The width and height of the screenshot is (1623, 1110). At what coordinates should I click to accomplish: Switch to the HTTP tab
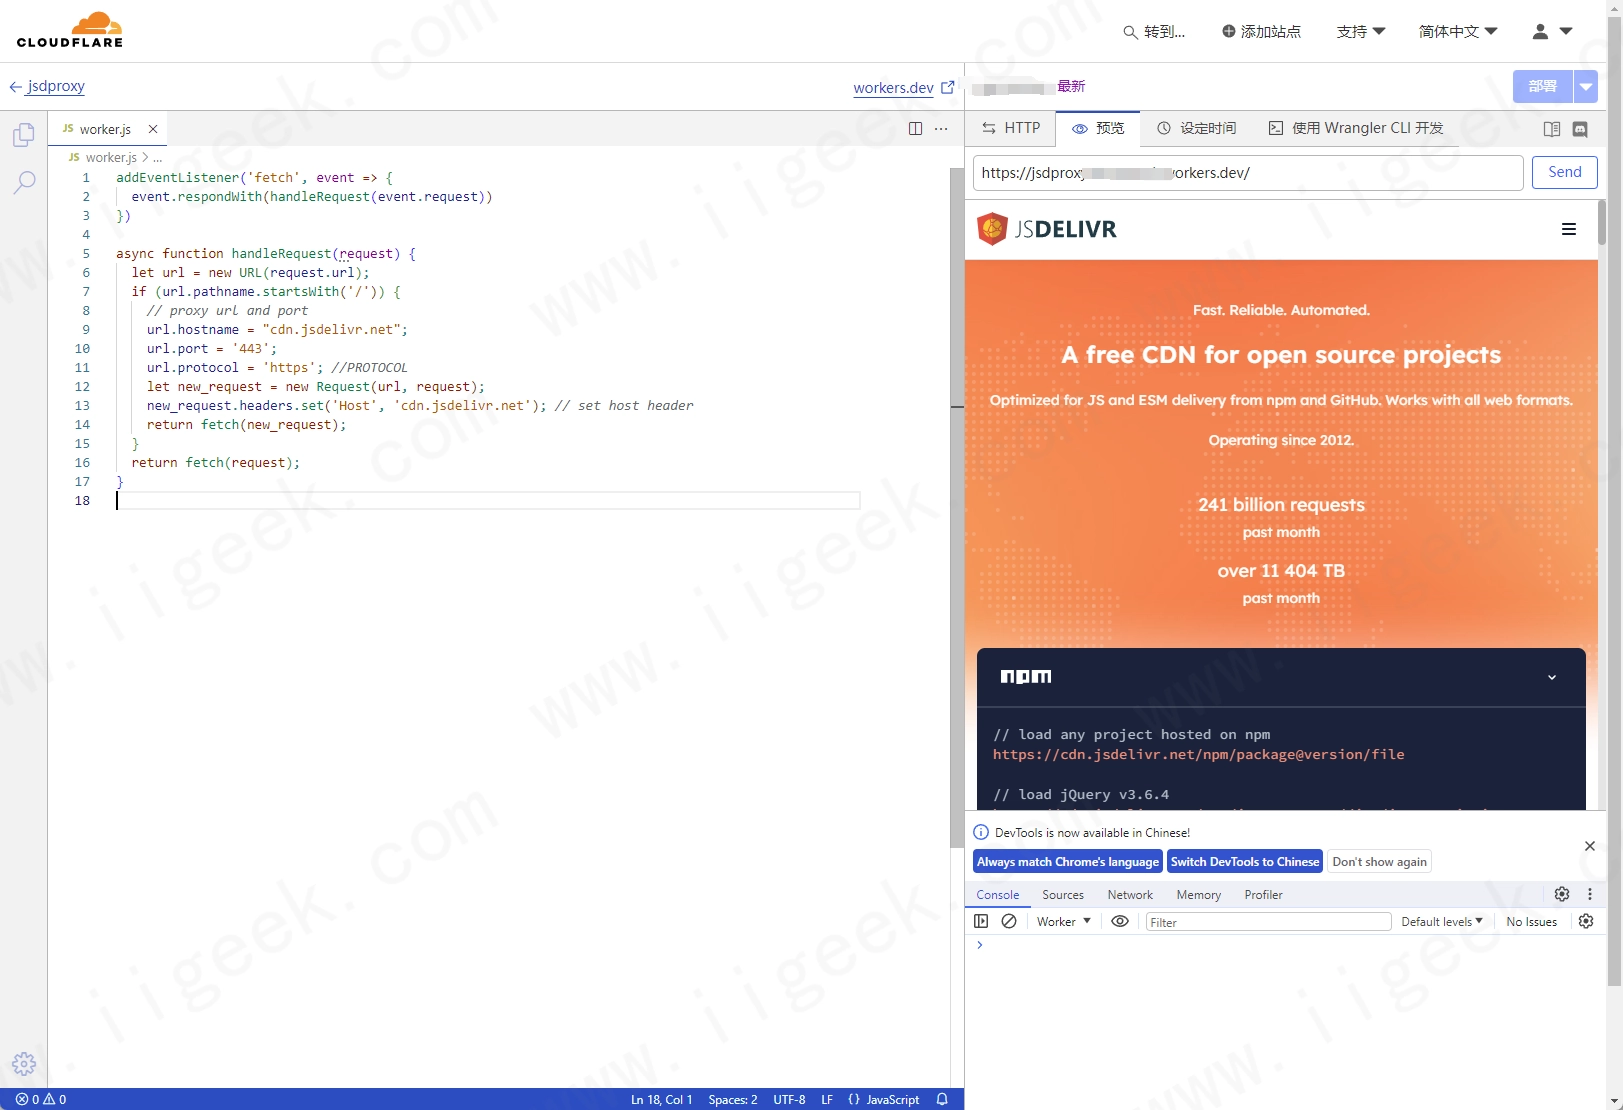[x=1011, y=128]
